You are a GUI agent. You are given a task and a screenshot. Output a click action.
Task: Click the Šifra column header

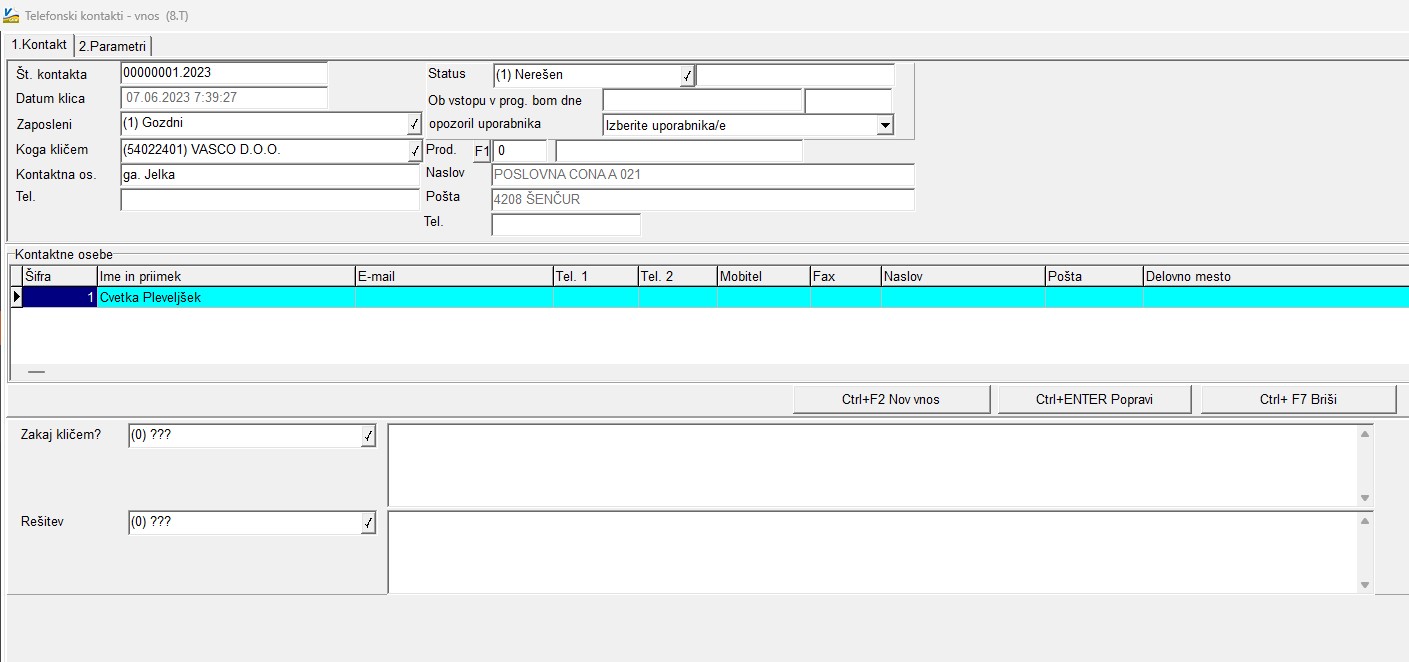click(x=59, y=276)
